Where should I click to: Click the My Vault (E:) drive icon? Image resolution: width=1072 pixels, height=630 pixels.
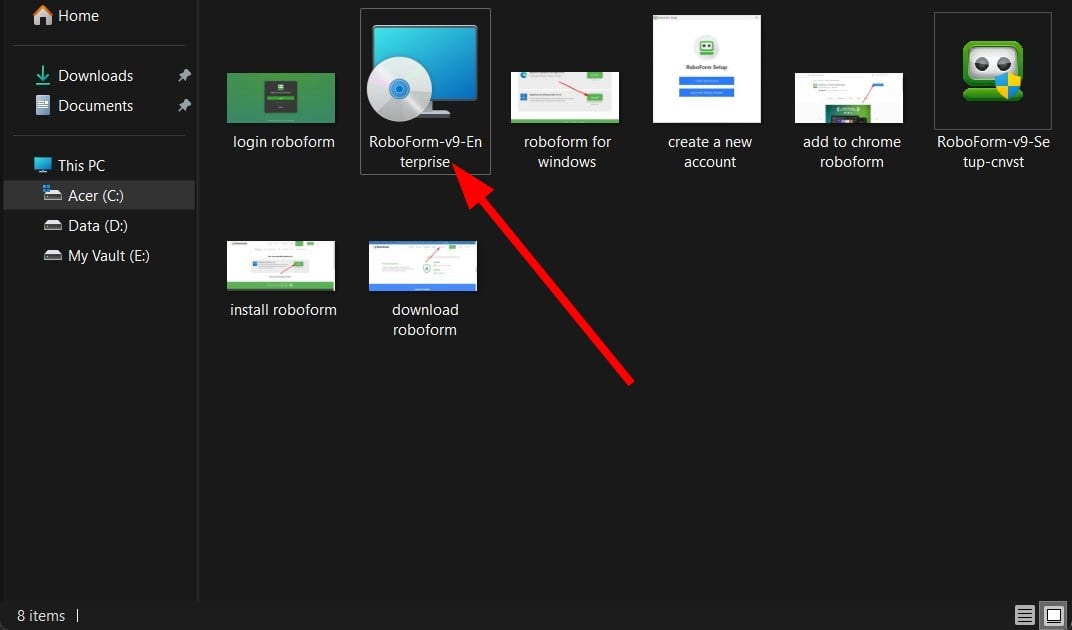tap(53, 255)
